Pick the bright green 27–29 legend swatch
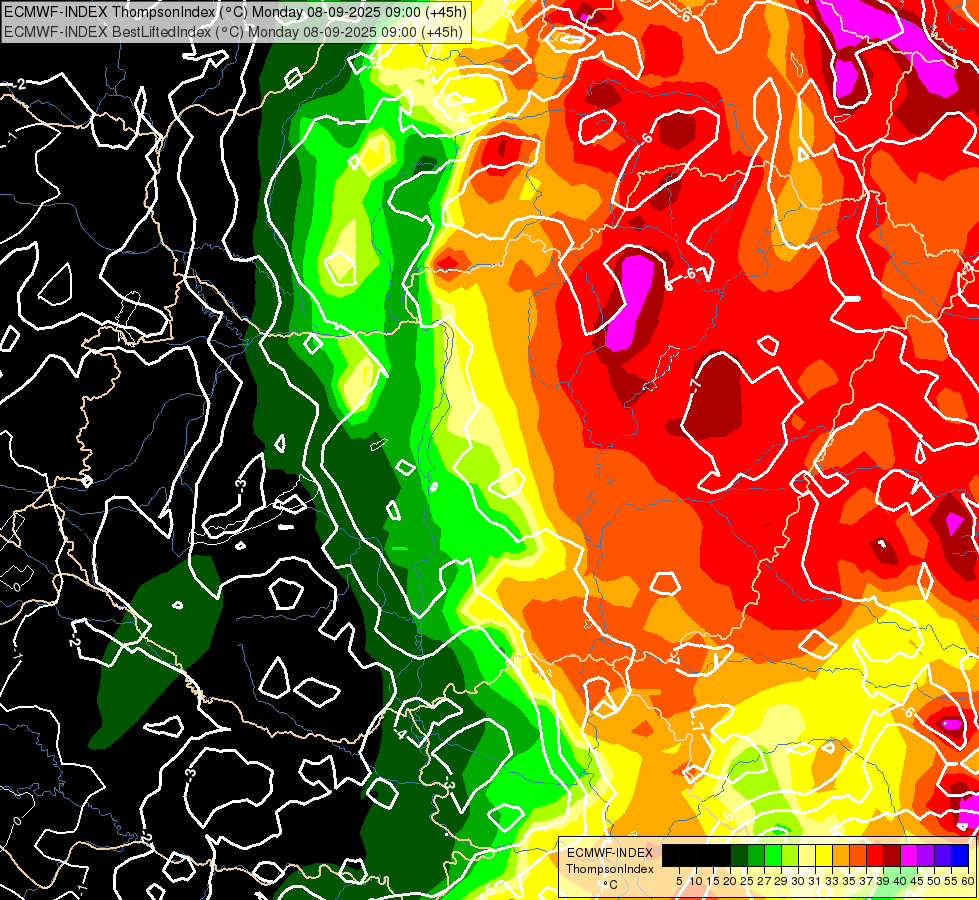 click(773, 856)
